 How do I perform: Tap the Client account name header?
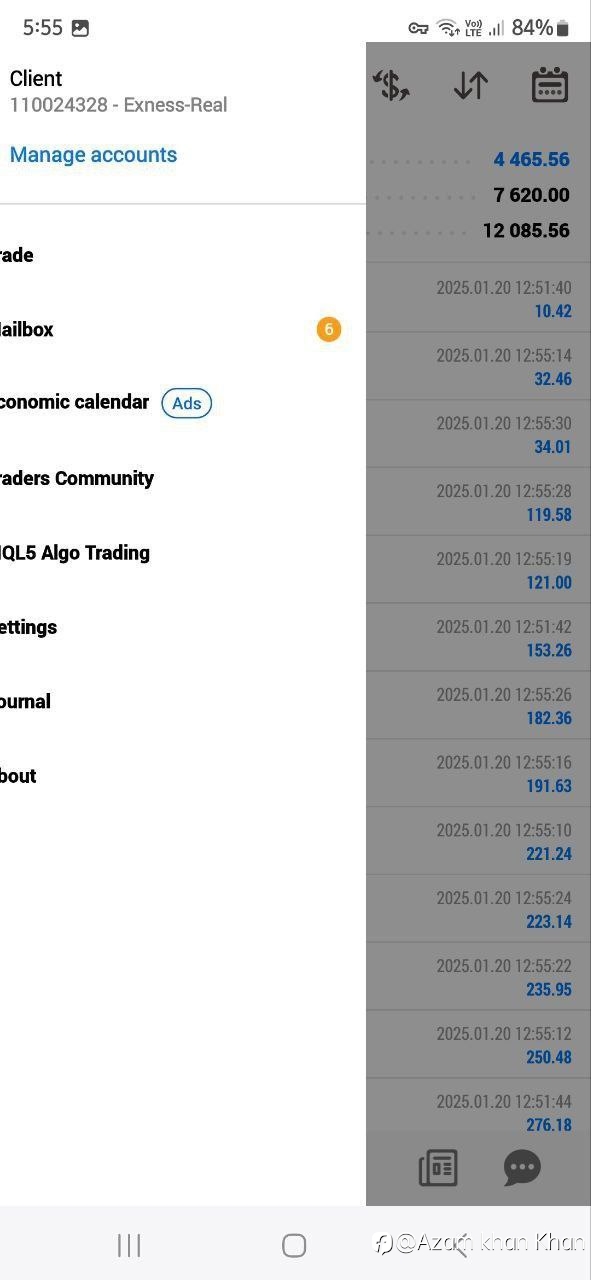(x=36, y=79)
